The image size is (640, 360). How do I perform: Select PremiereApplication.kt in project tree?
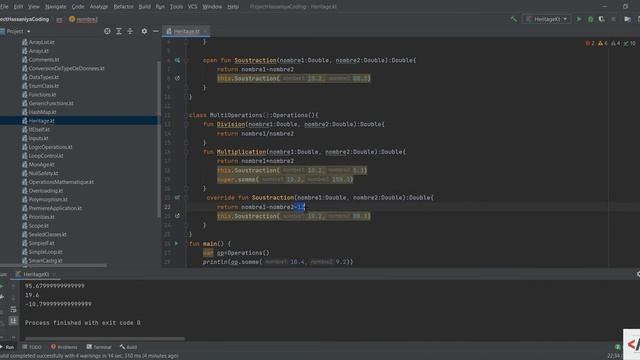55,208
